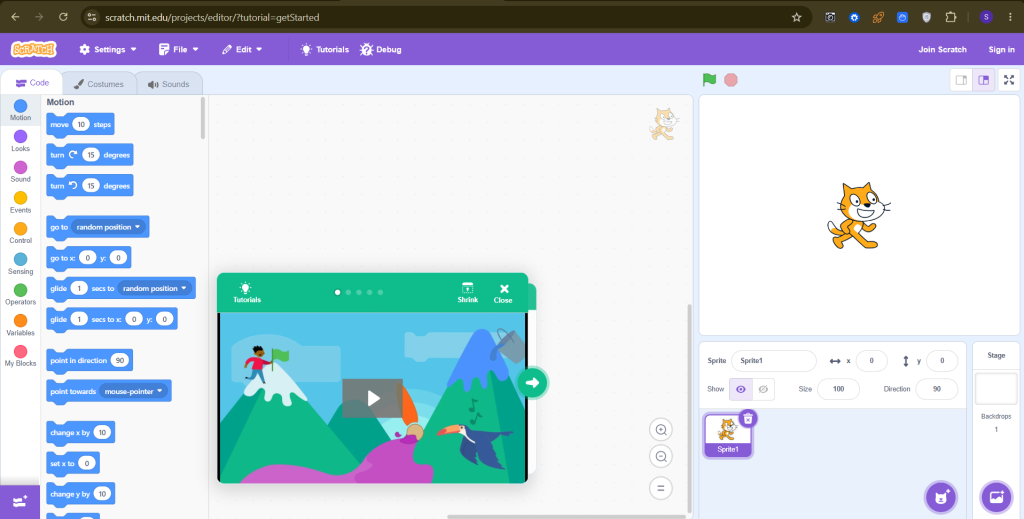The image size is (1024, 519).
Task: Go to next tutorial step arrow
Action: tap(532, 383)
